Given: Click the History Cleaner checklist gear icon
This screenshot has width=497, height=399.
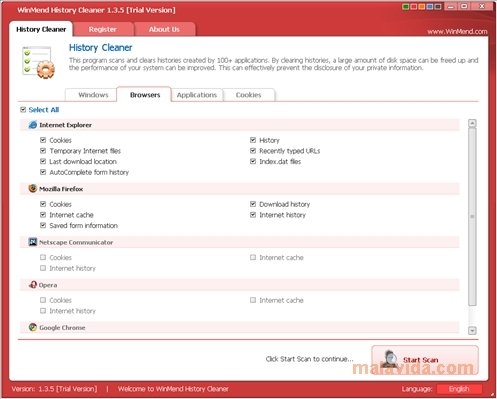Looking at the screenshot, I should coord(39,62).
